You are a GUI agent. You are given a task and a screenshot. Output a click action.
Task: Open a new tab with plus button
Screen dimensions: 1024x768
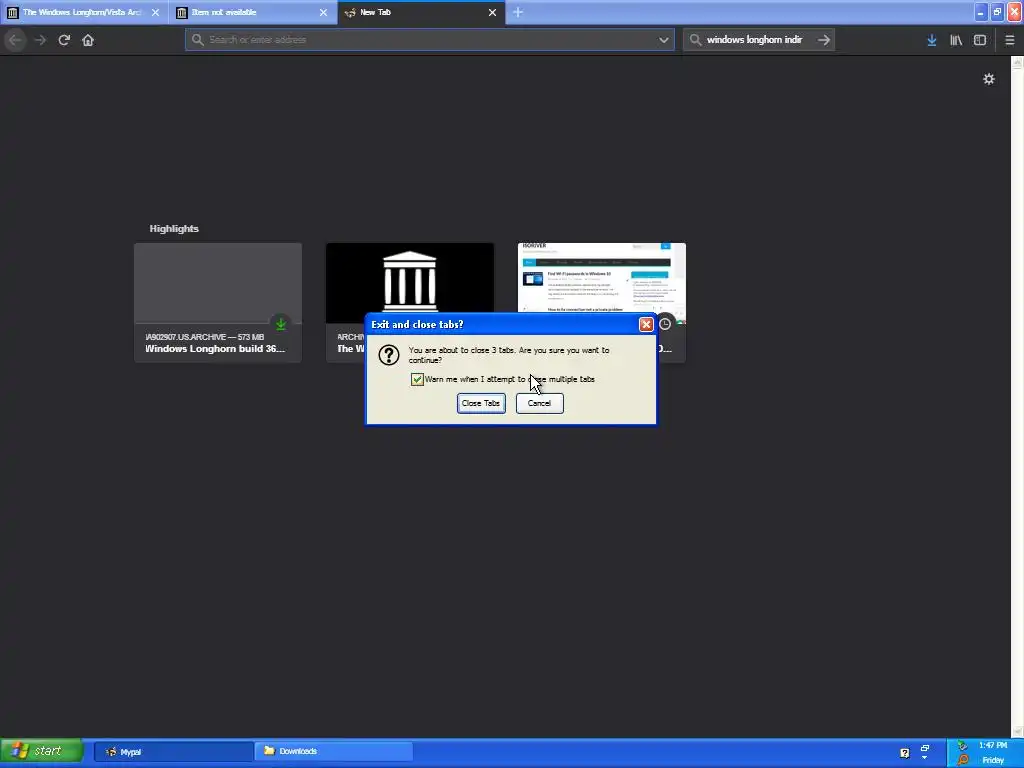coord(518,12)
